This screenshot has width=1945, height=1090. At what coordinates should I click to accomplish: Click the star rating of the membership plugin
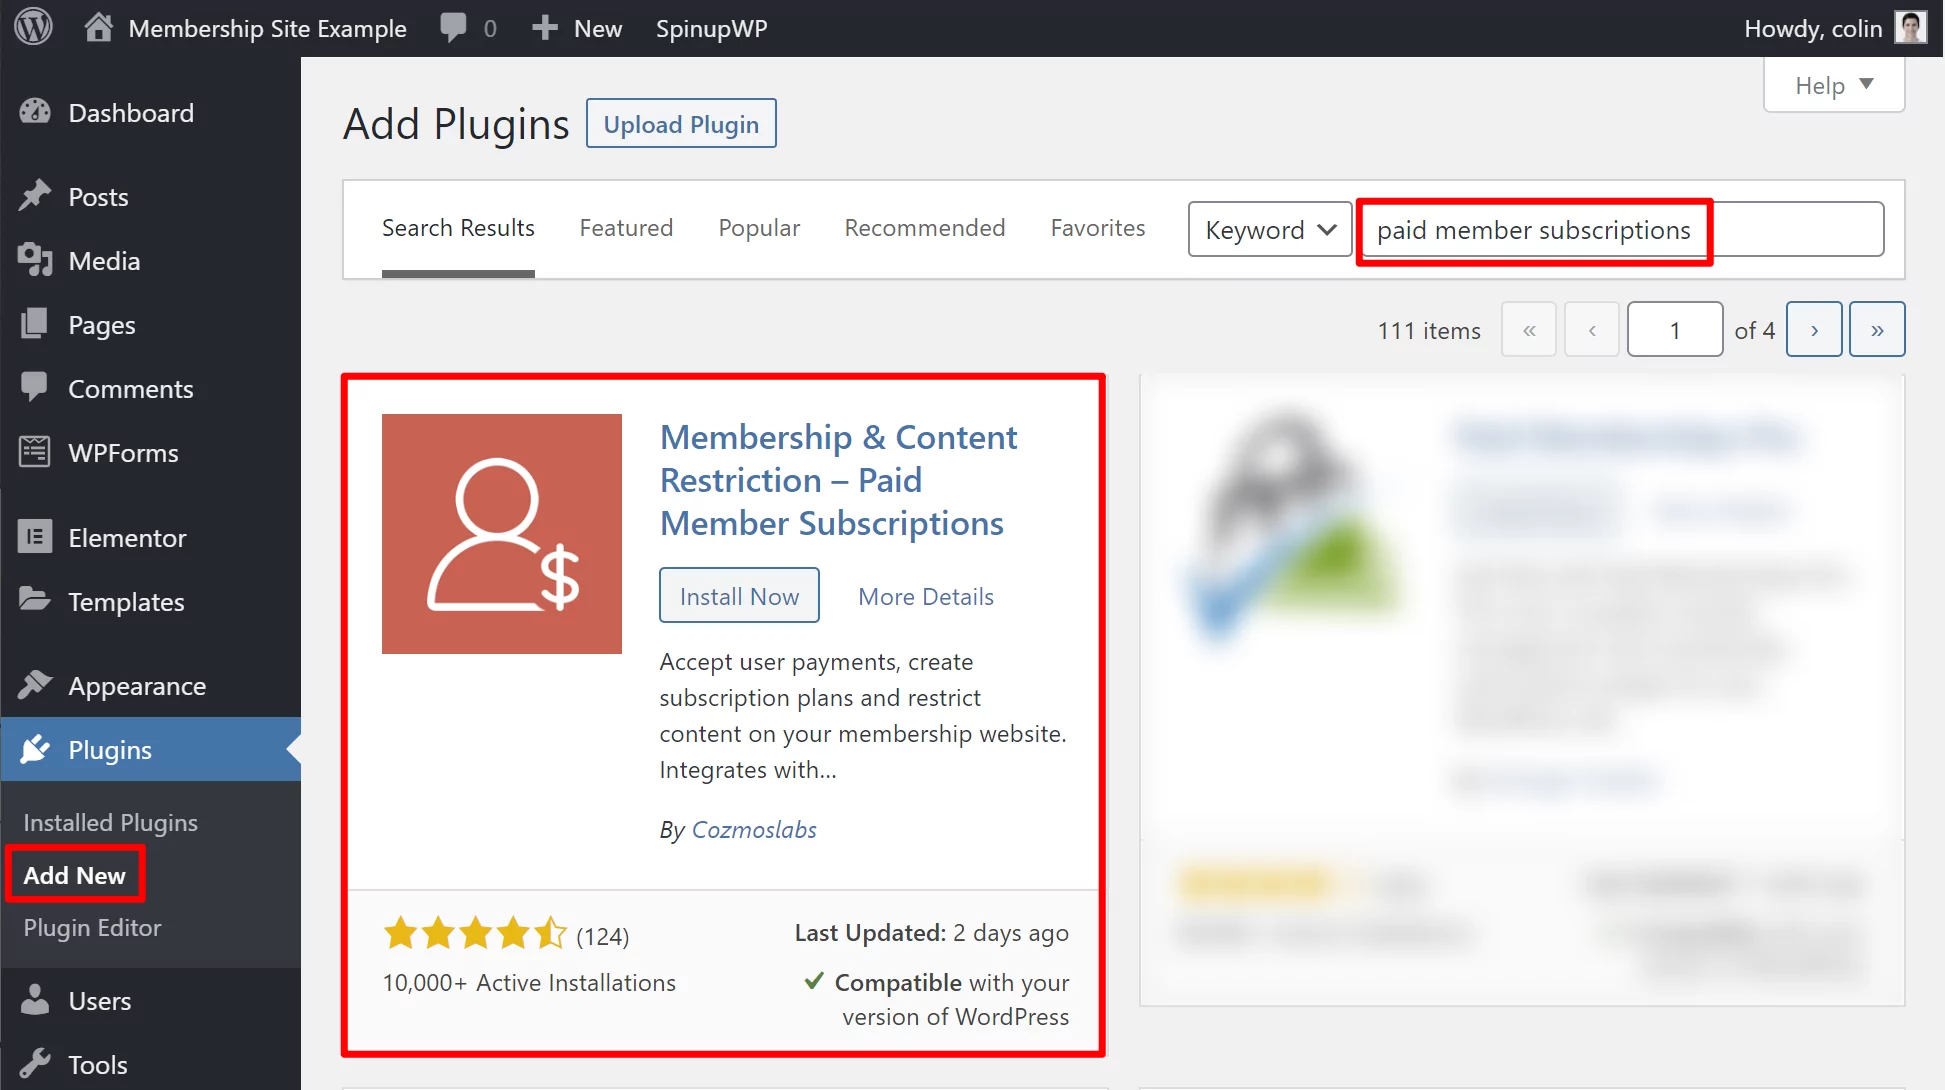pos(475,933)
